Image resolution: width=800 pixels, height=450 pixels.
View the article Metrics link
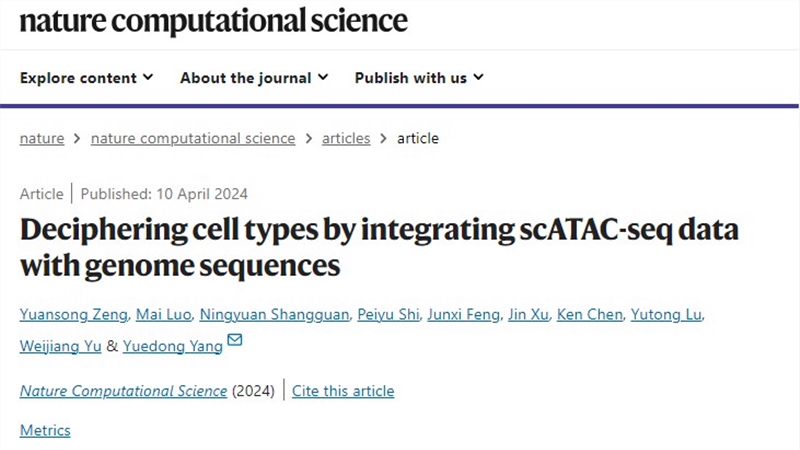(45, 430)
